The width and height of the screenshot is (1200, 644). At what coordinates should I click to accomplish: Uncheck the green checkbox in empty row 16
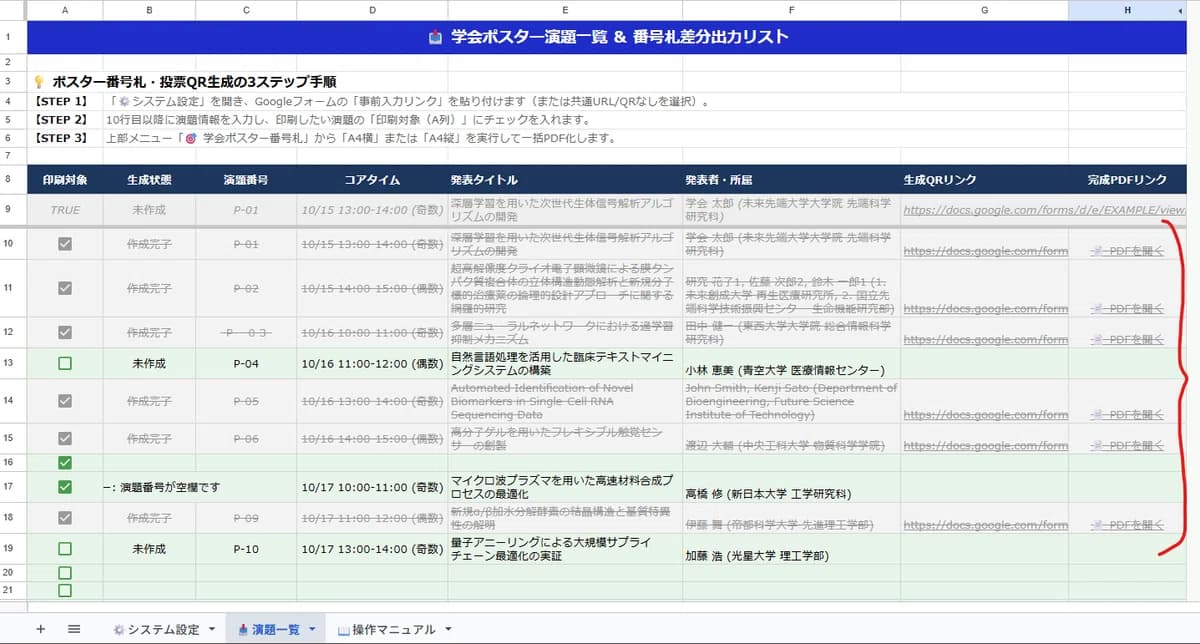(x=65, y=463)
